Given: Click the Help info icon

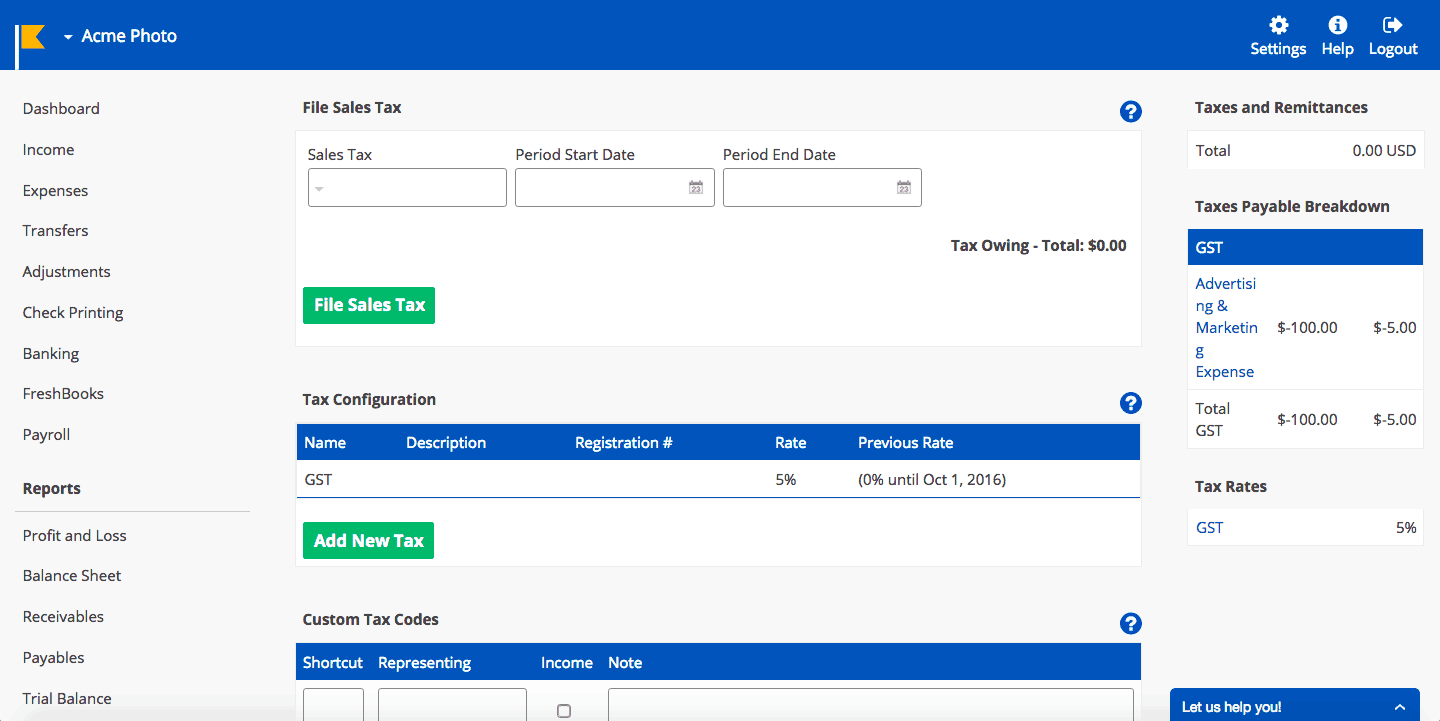Looking at the screenshot, I should tap(1337, 25).
